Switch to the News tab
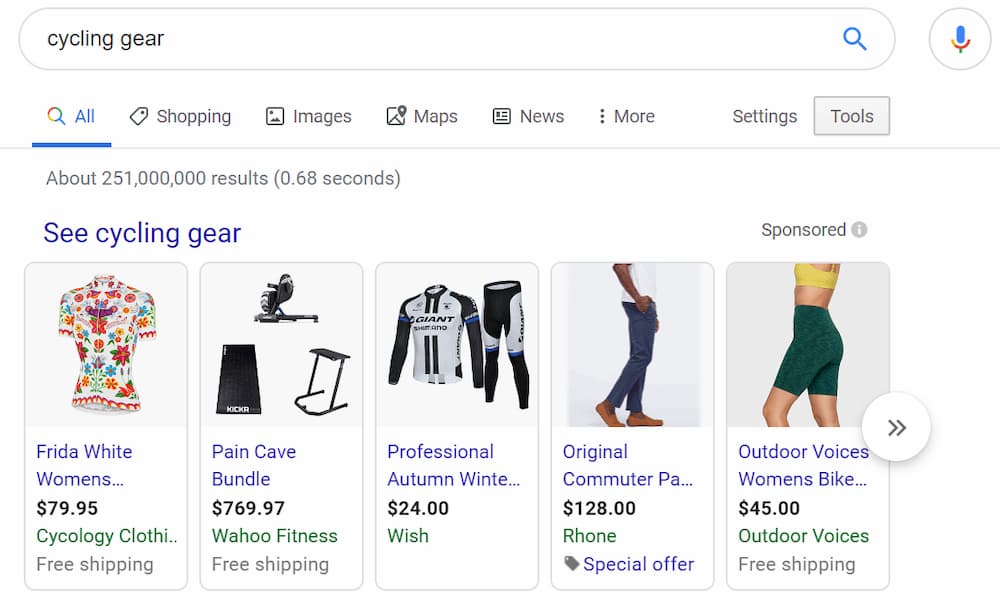The width and height of the screenshot is (1000, 600). click(529, 116)
